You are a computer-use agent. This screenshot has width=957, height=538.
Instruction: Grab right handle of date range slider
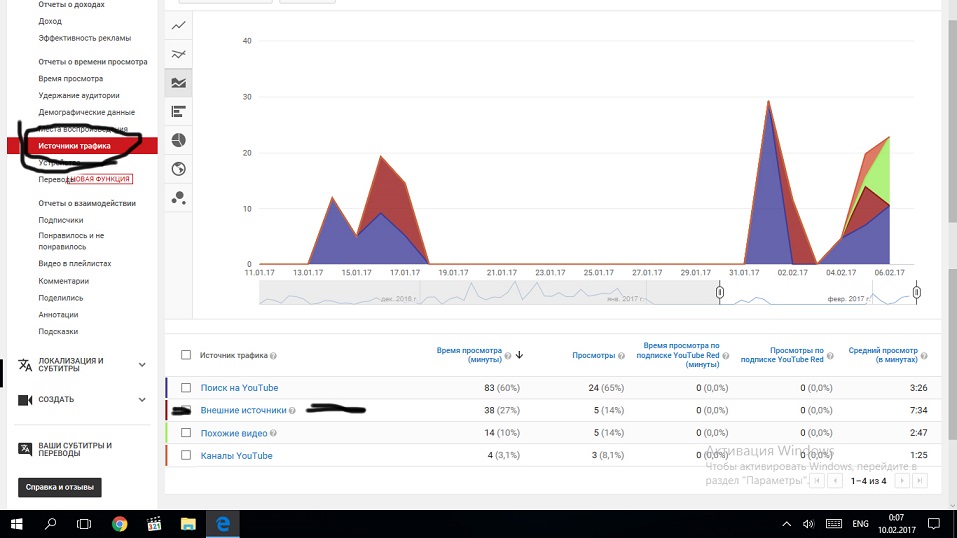917,293
